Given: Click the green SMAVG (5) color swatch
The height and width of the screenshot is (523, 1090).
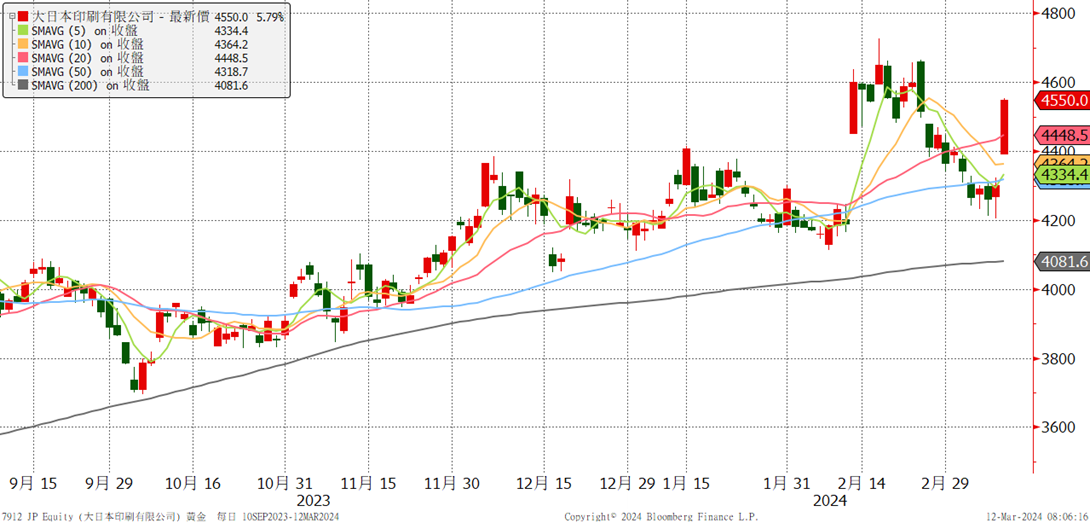Looking at the screenshot, I should click(24, 31).
